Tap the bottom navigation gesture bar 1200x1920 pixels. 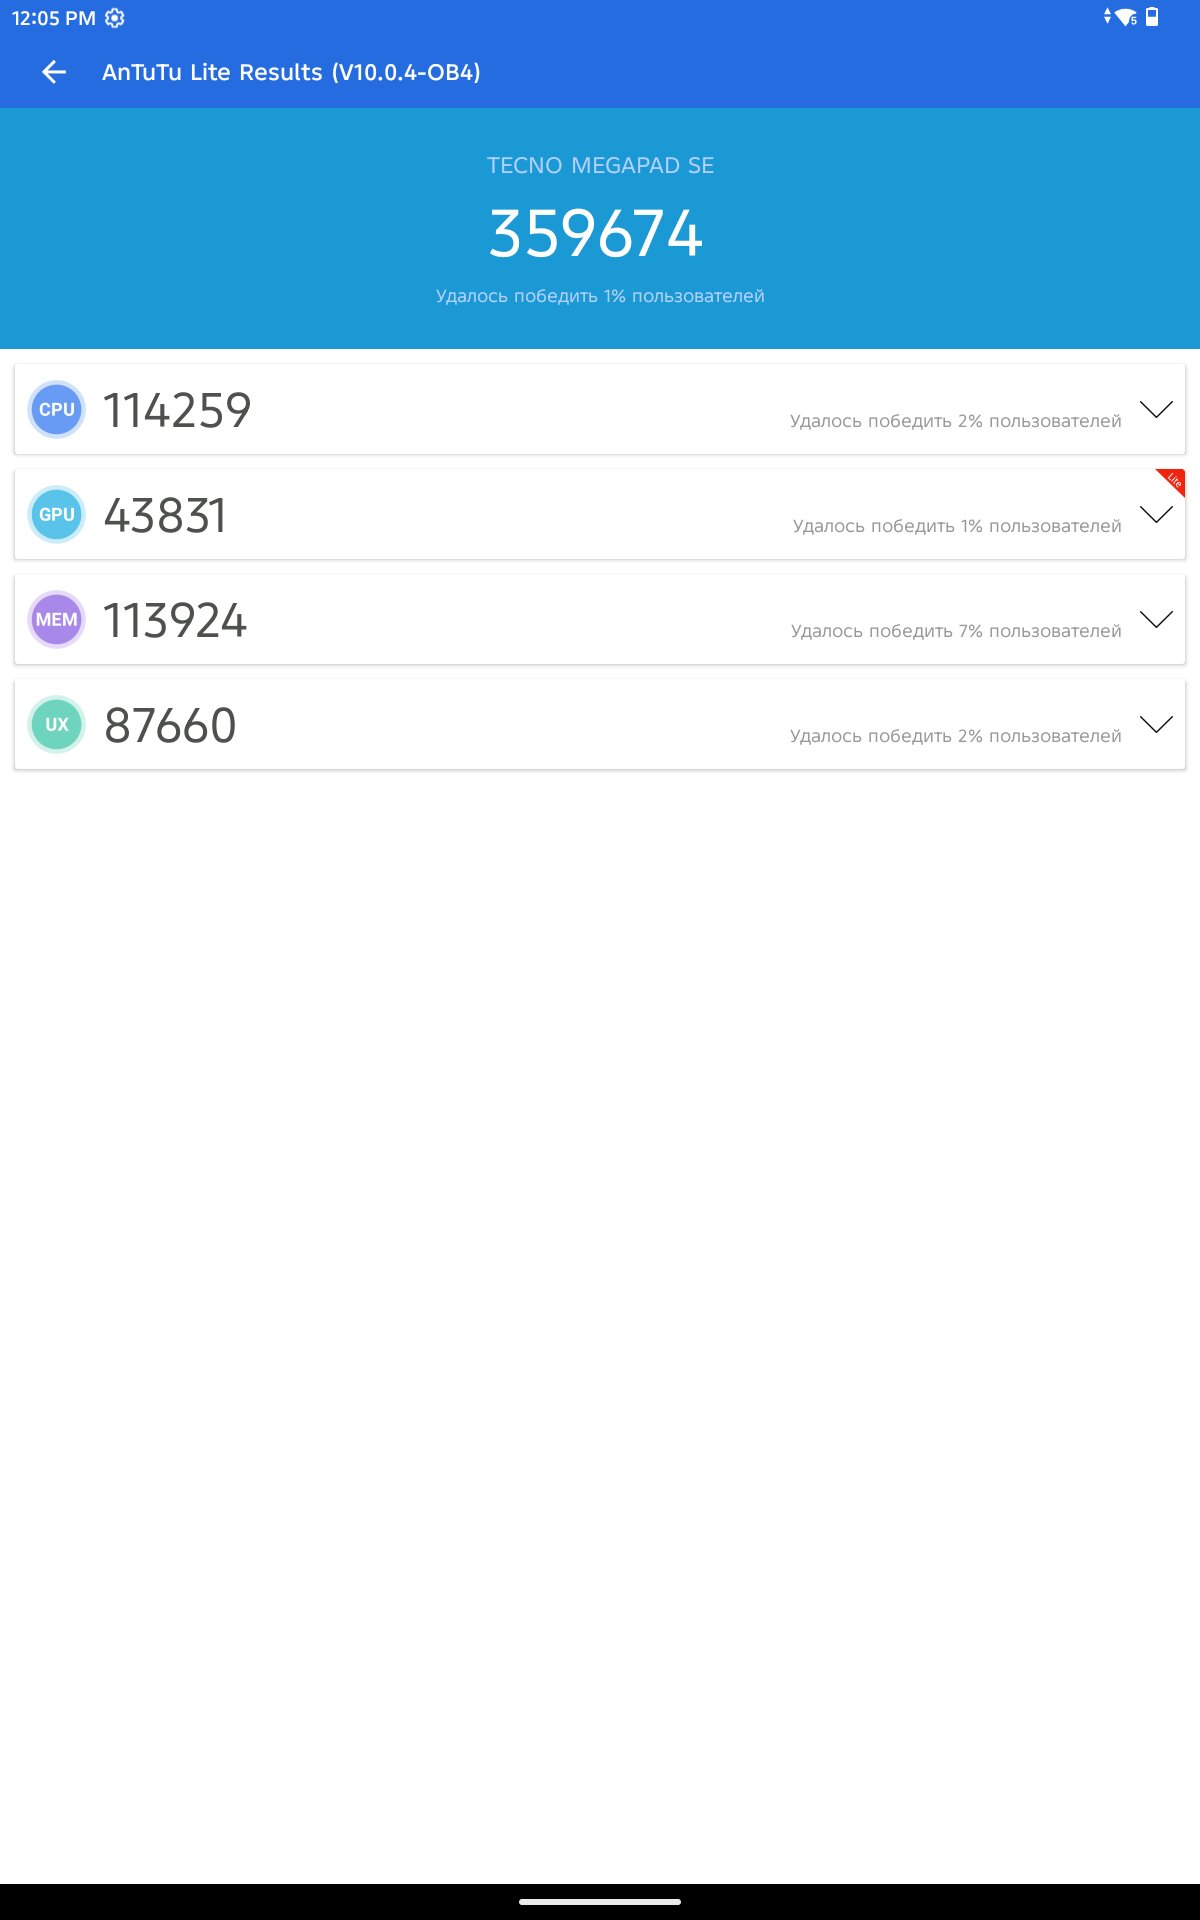pyautogui.click(x=600, y=1901)
